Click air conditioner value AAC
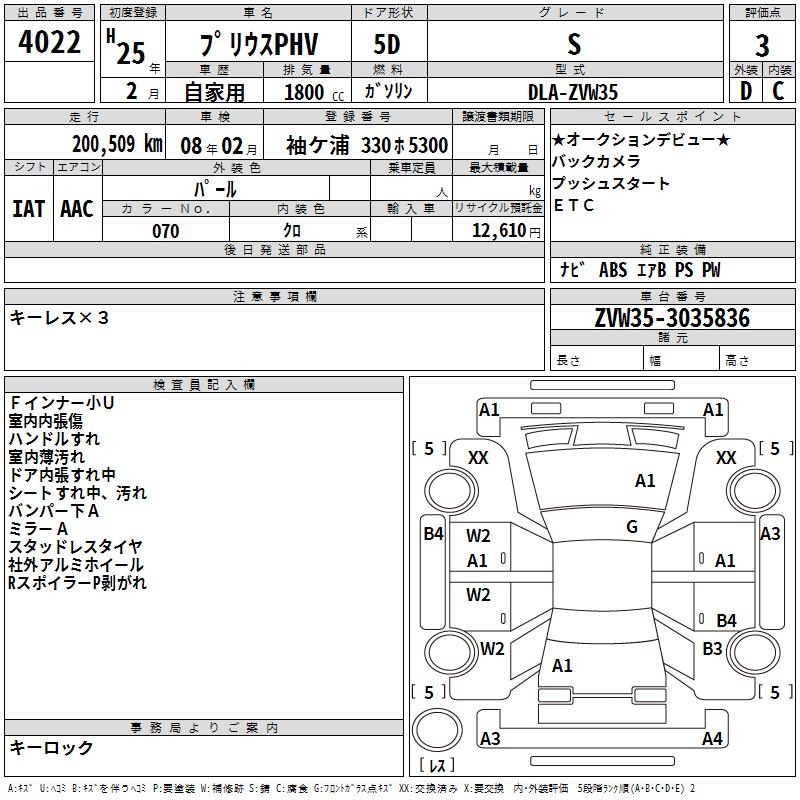This screenshot has width=800, height=800. tap(77, 209)
